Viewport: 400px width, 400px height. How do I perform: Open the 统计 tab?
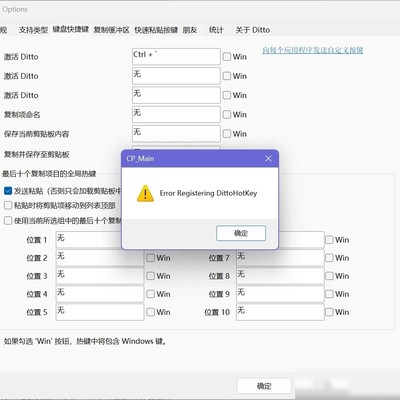216,30
